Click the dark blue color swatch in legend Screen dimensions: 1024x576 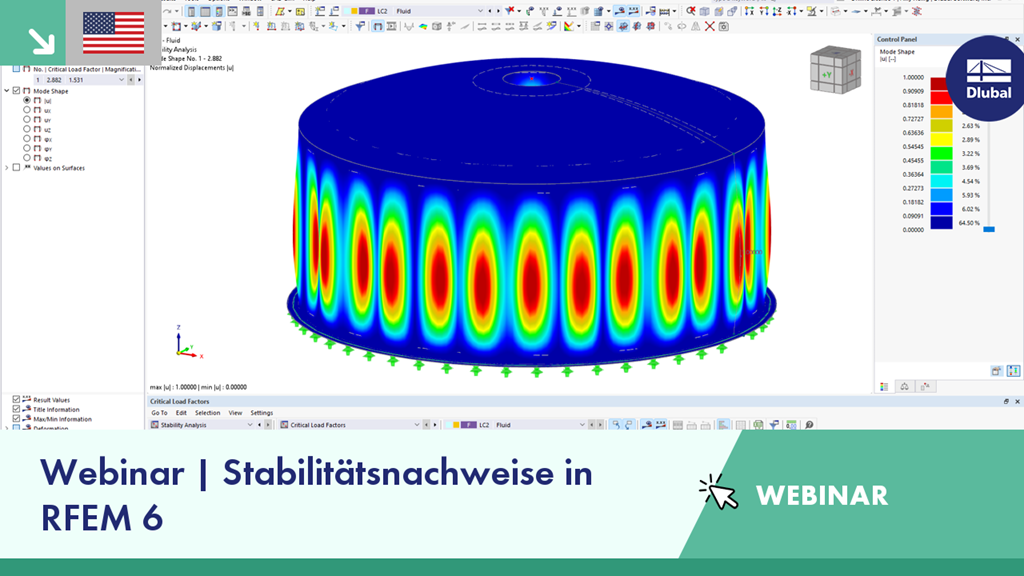(941, 223)
